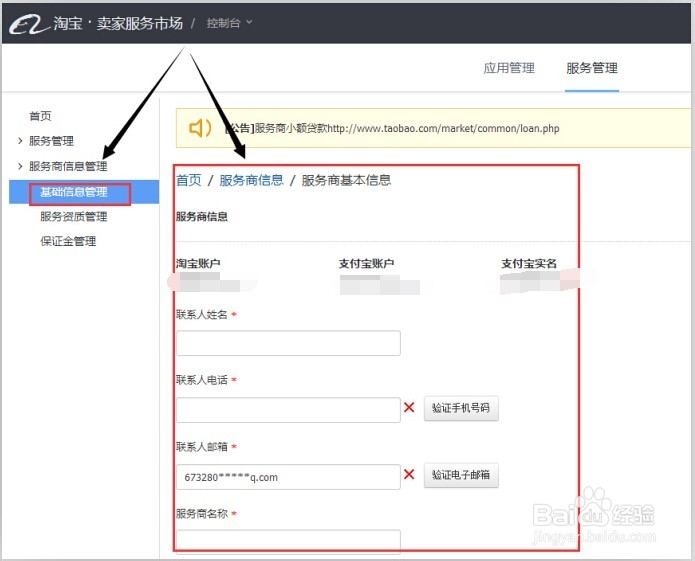The width and height of the screenshot is (695, 561).
Task: Click the 支付宝实名 label
Action: coord(529,264)
